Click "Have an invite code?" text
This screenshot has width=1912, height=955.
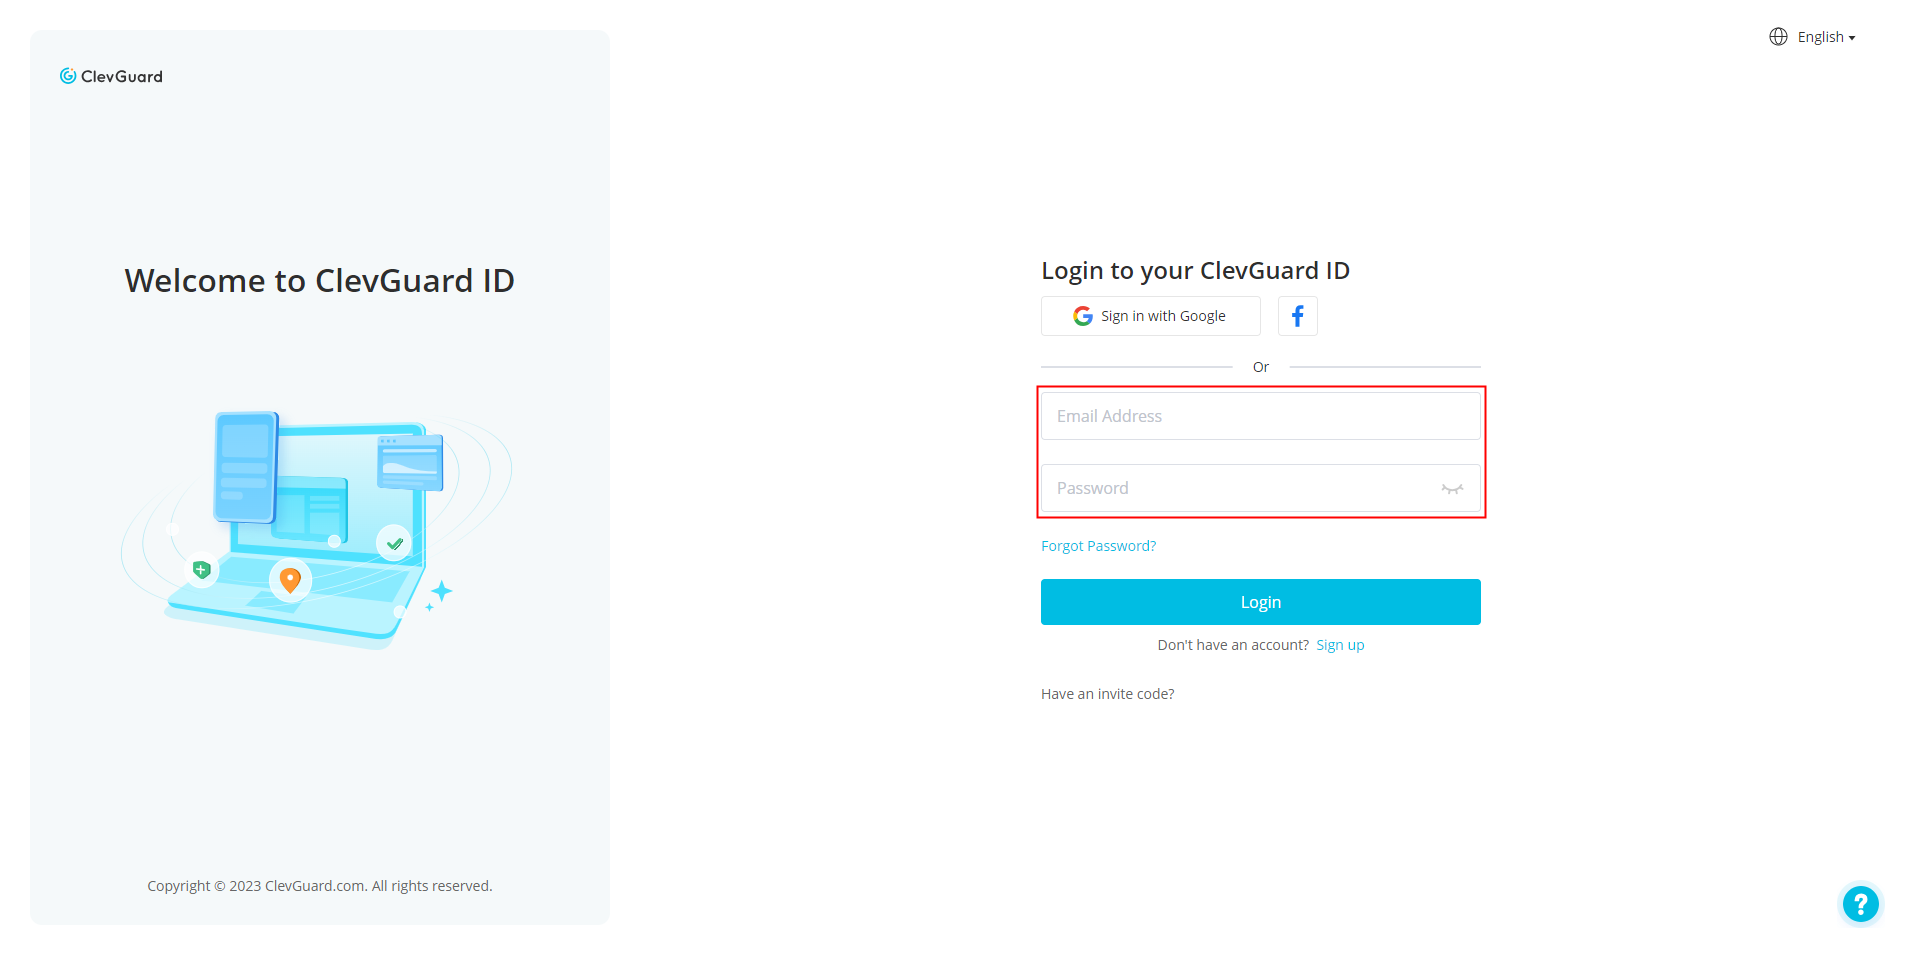1107,694
